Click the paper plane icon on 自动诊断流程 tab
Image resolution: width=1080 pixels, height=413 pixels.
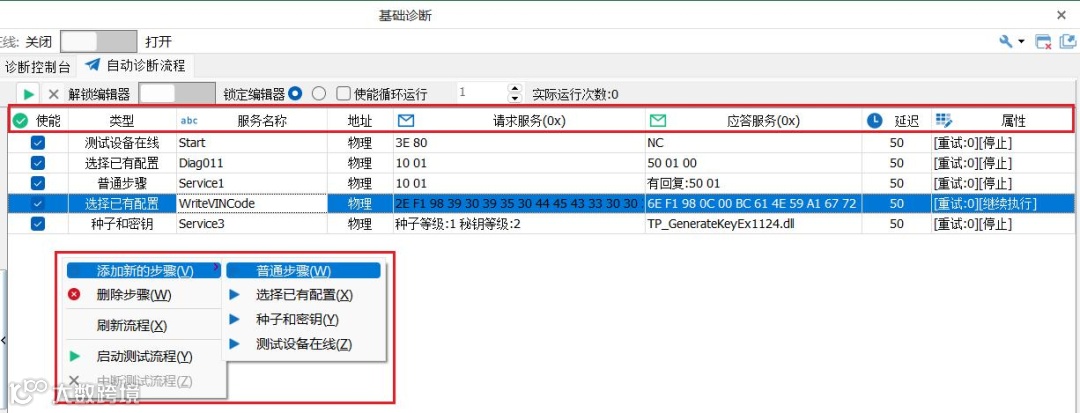[x=92, y=65]
